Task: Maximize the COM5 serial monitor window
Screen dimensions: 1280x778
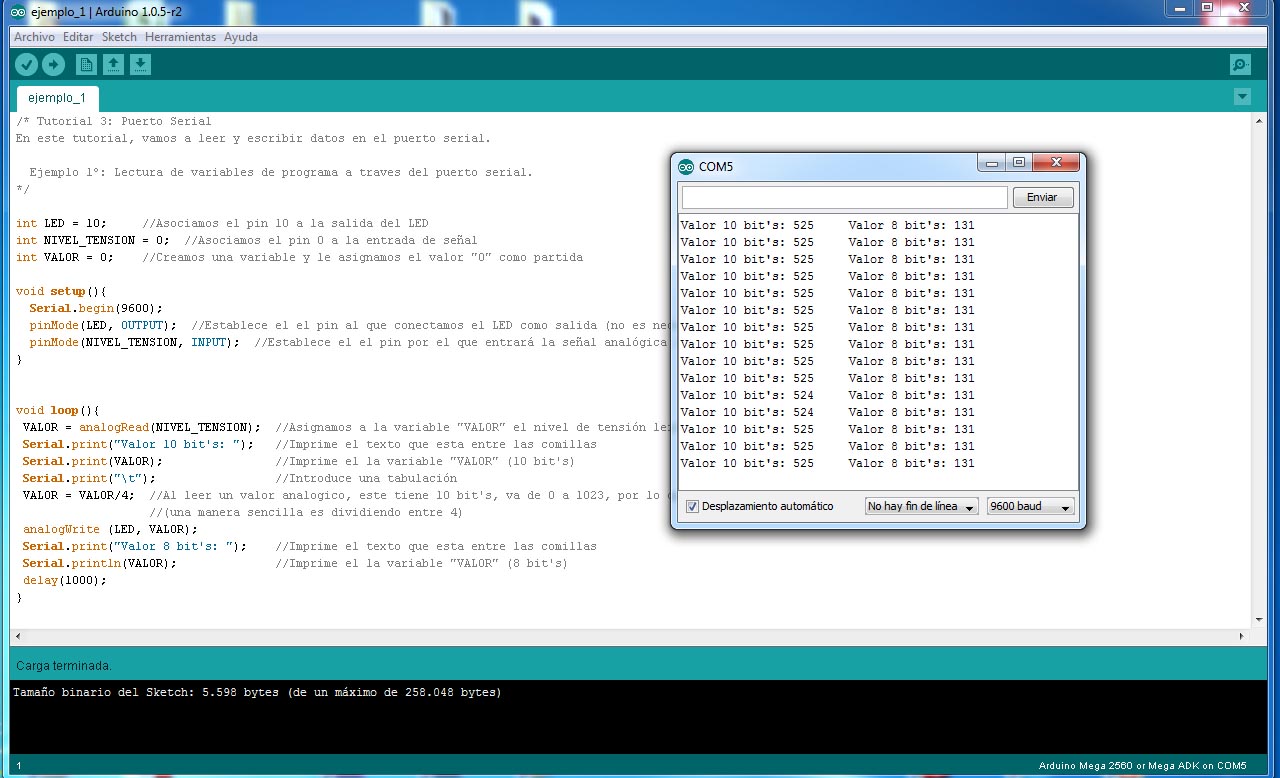Action: (1019, 163)
